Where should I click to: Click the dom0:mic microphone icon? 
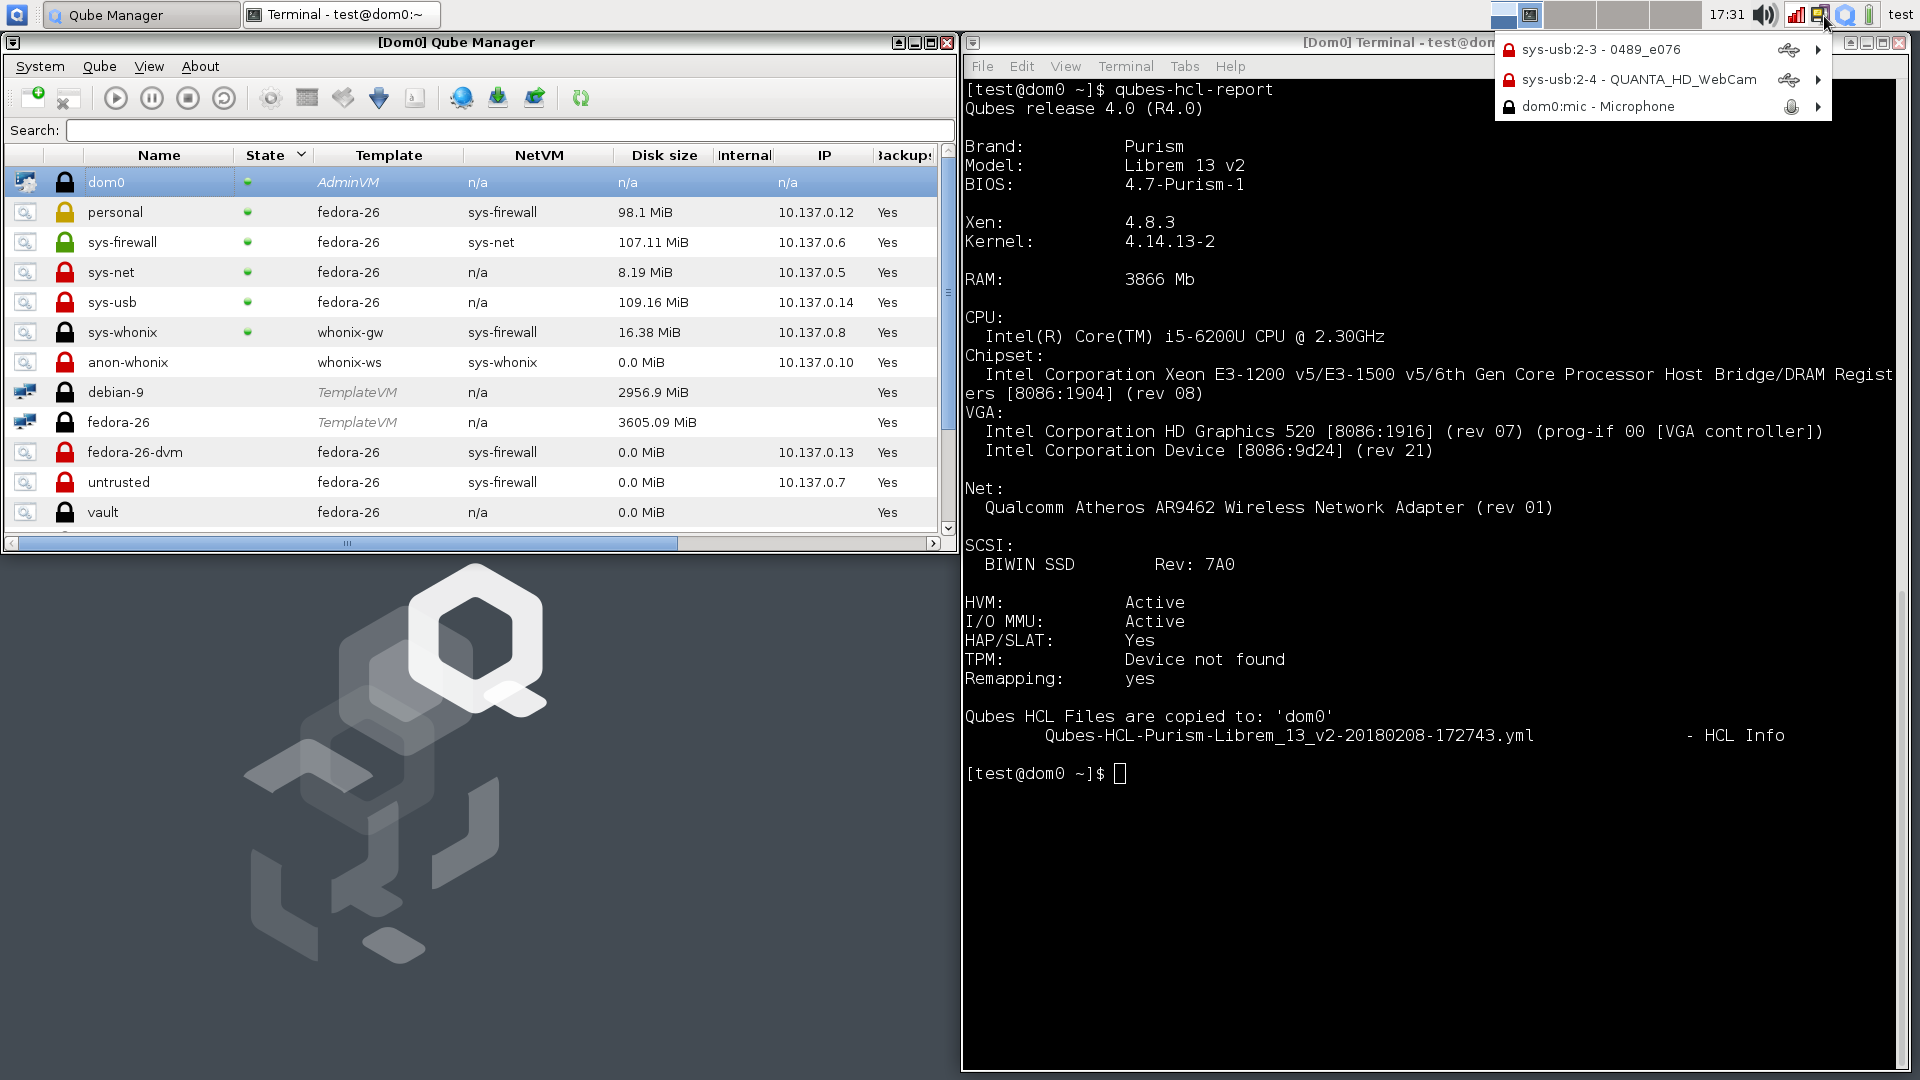(1791, 107)
